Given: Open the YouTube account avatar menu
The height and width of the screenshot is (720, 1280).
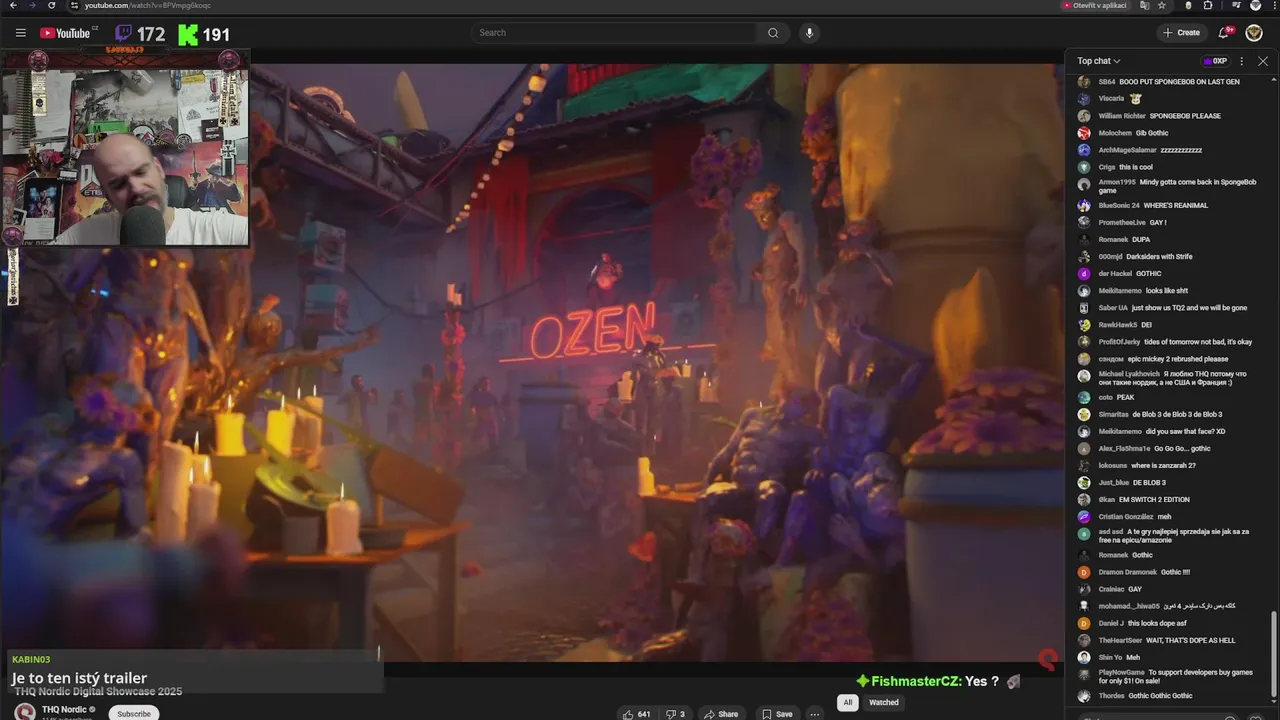Looking at the screenshot, I should click(1254, 33).
